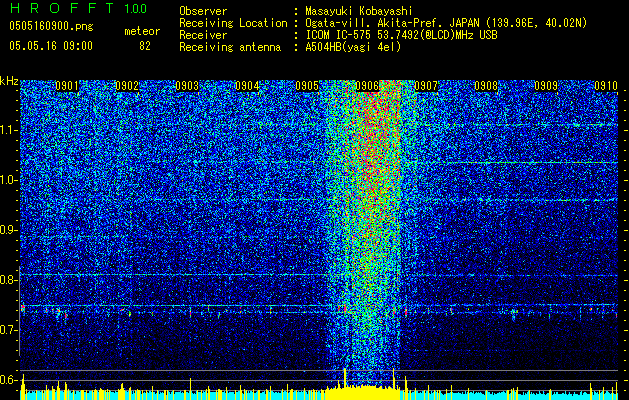Click the Receiver field label
Image resolution: width=629 pixels, height=400 pixels.
(203, 35)
